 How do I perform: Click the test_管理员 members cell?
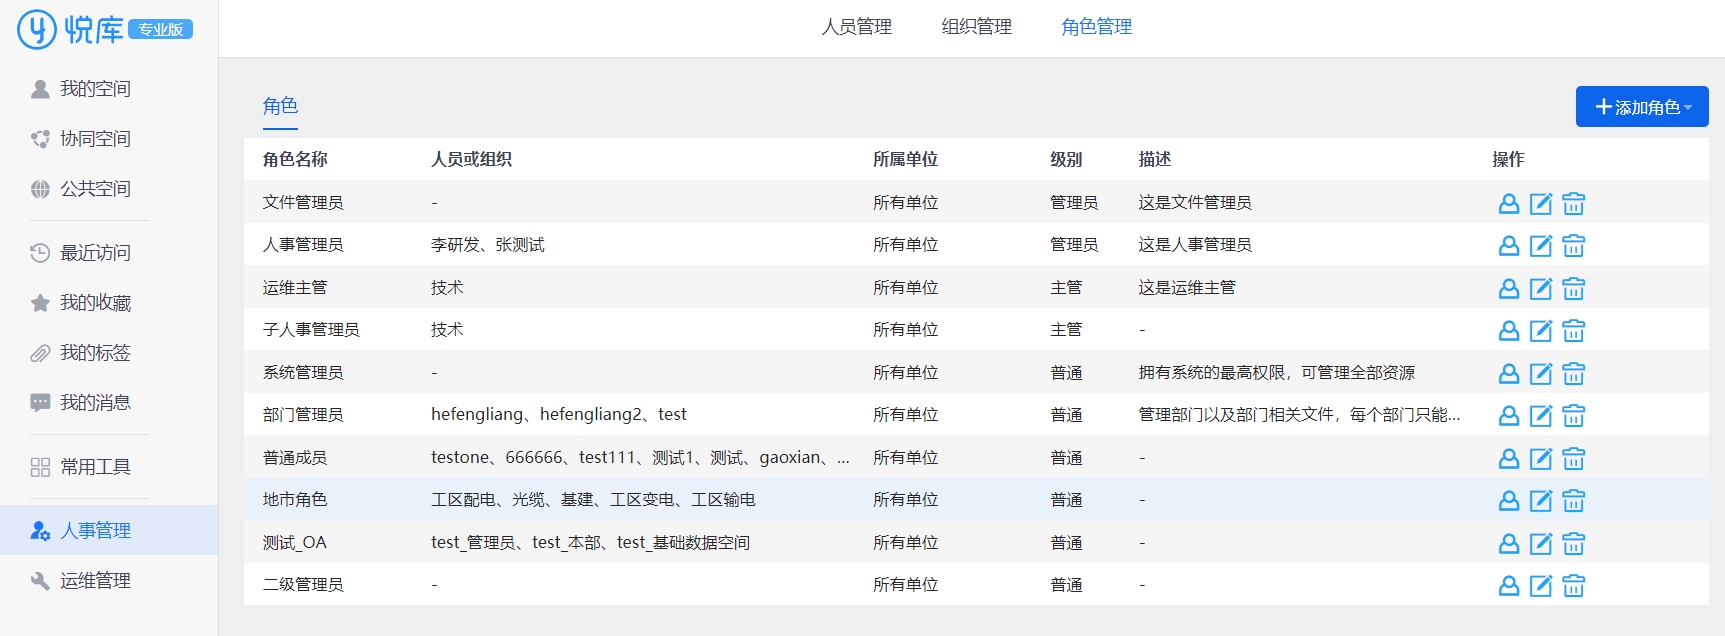coord(590,542)
